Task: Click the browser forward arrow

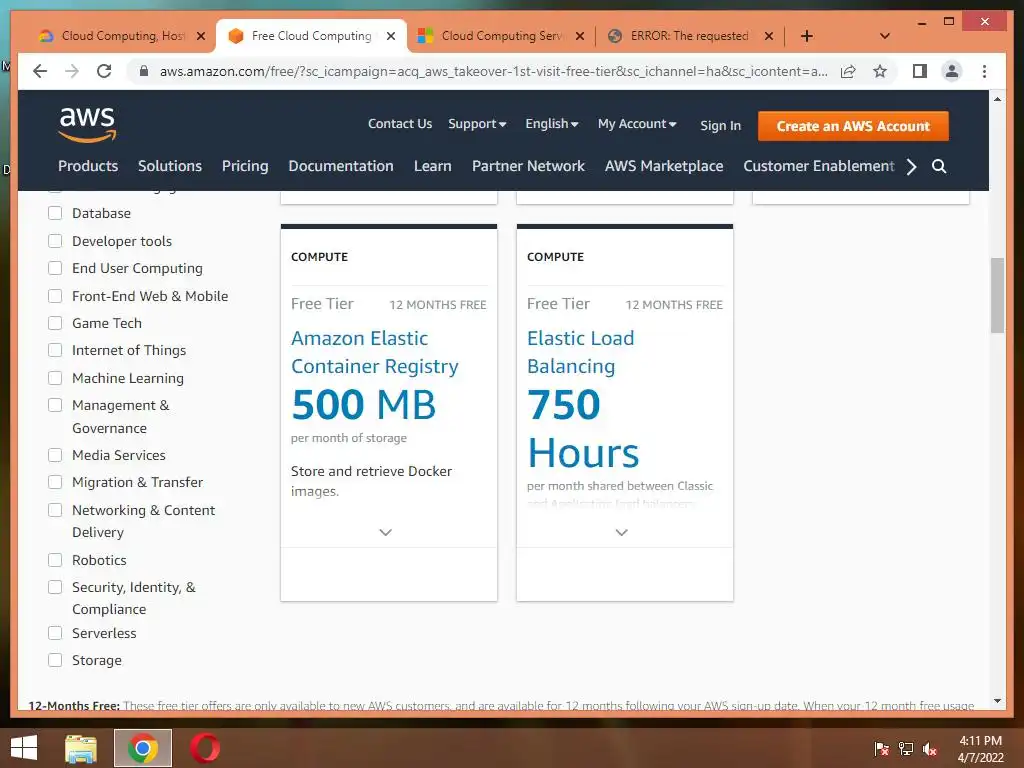Action: pyautogui.click(x=72, y=71)
